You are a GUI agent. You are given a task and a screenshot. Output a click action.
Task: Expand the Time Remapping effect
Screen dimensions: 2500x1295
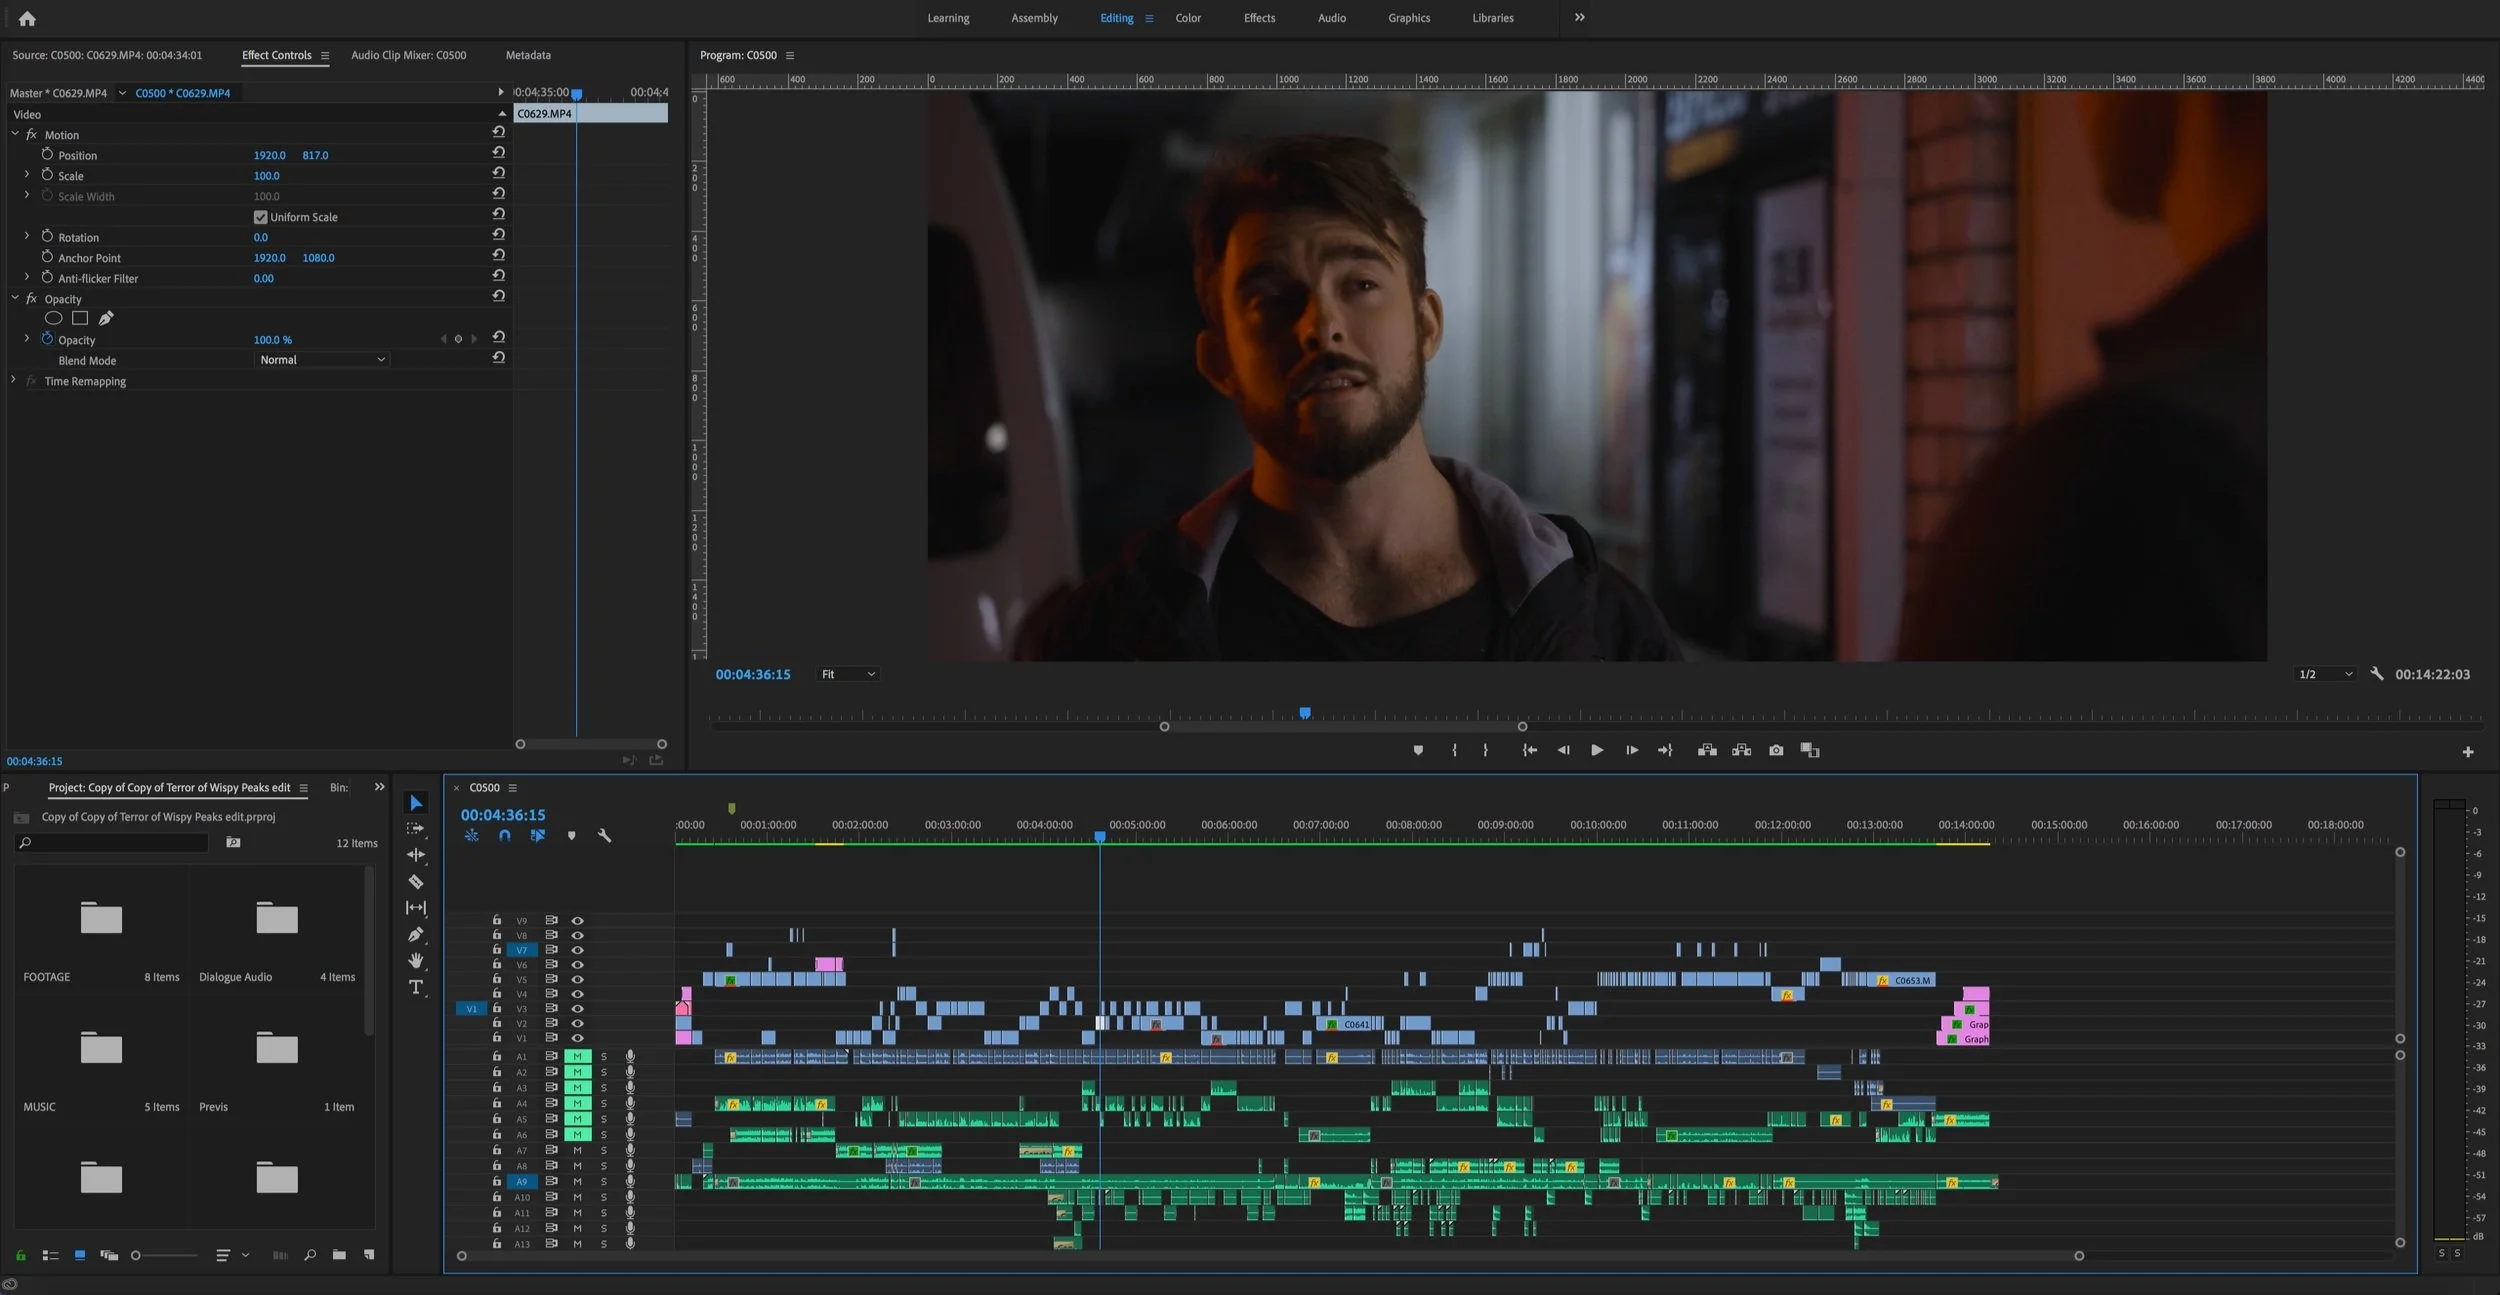[x=13, y=381]
